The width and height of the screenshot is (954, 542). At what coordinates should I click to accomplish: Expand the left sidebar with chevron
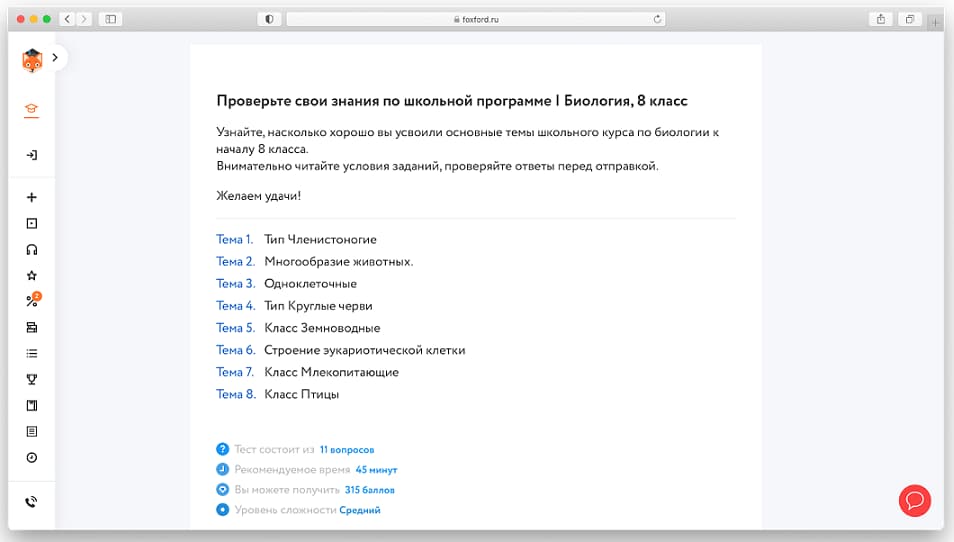(55, 58)
